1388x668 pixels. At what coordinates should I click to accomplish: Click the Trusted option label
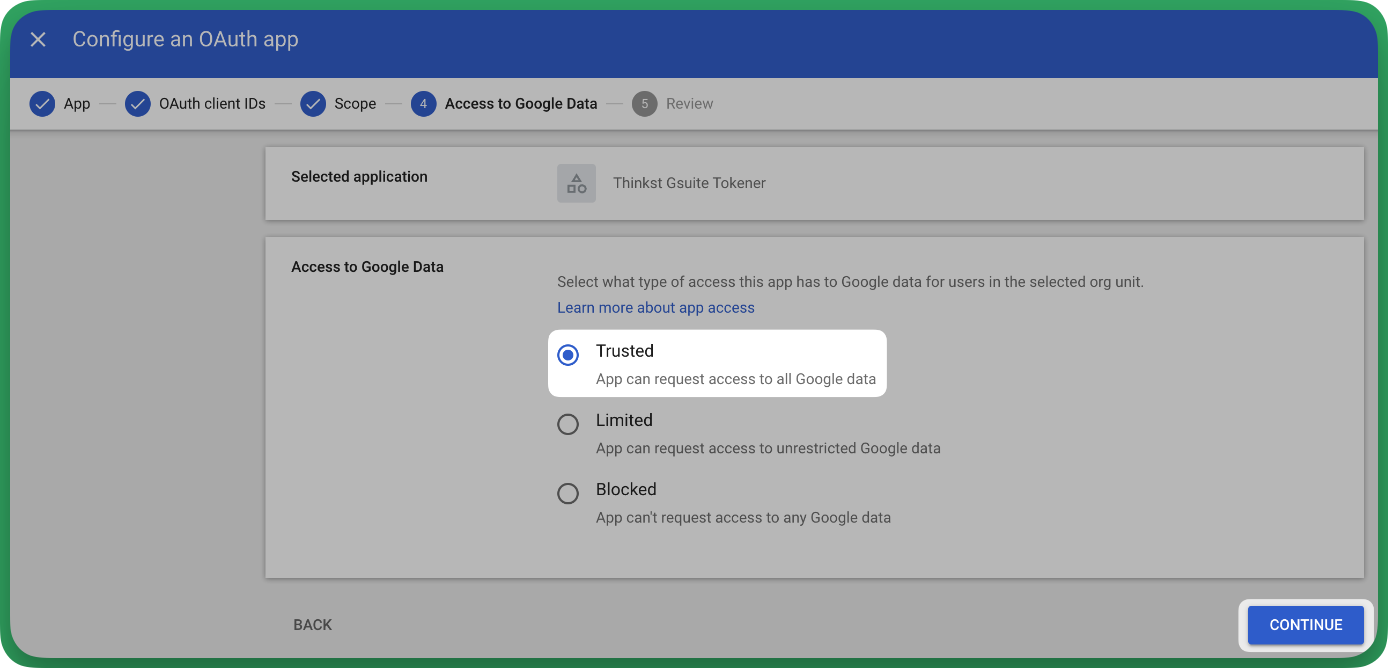tap(625, 351)
